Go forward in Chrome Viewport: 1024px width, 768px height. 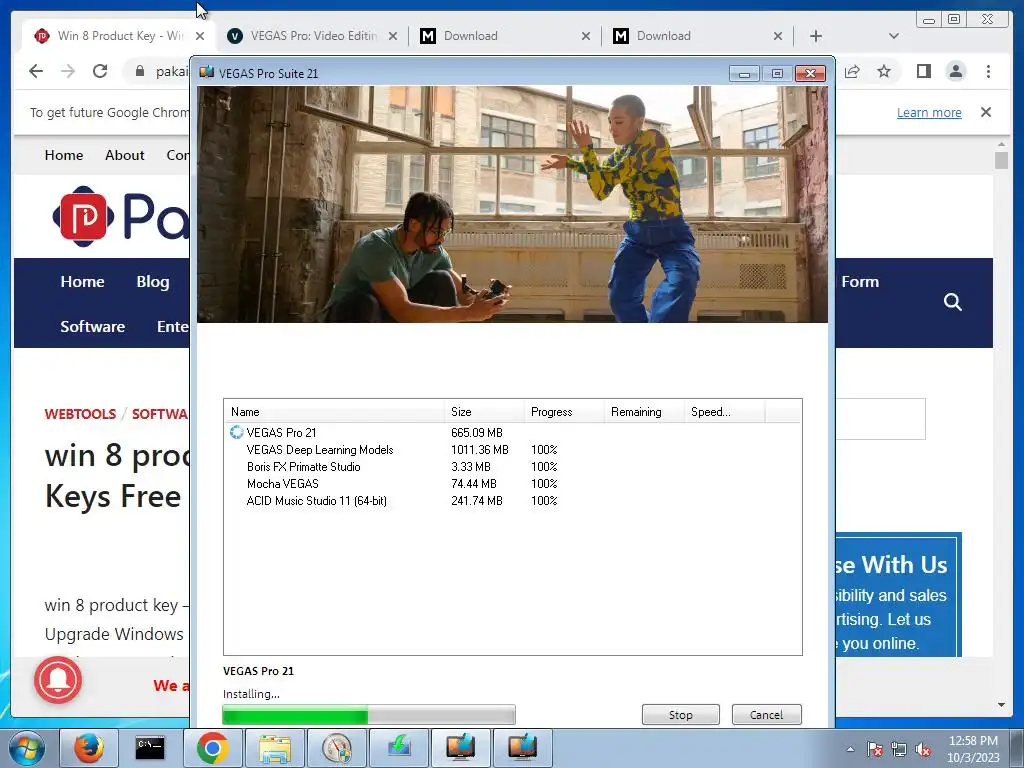point(68,71)
